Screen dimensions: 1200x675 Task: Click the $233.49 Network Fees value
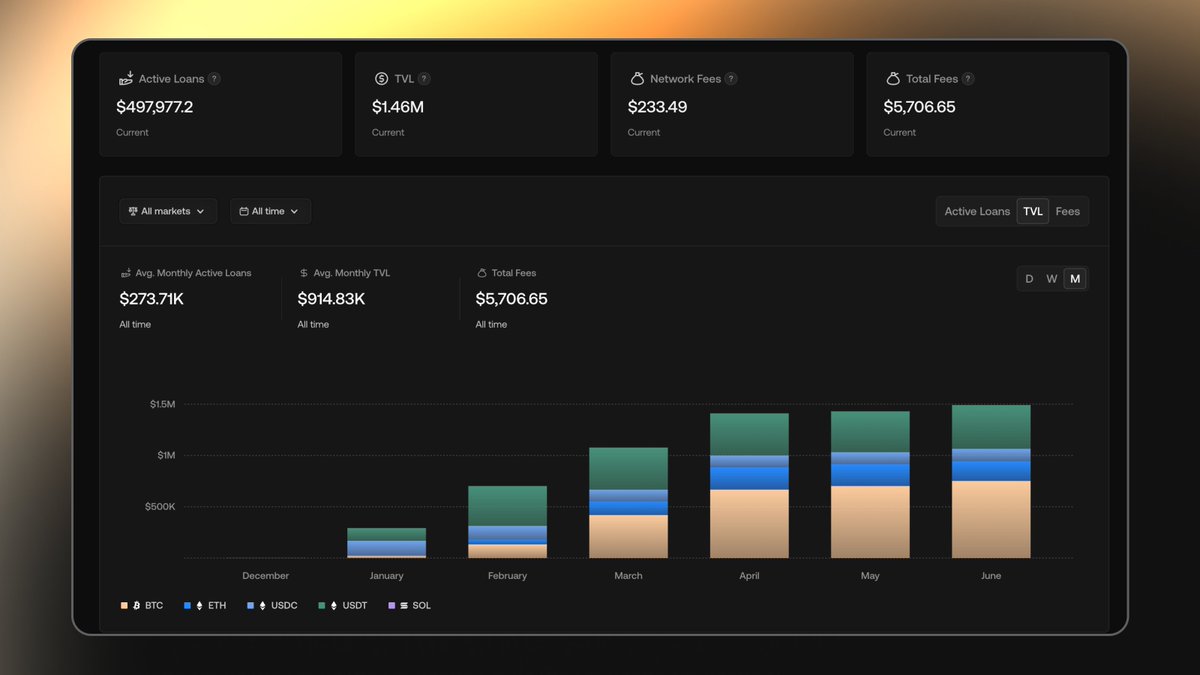(657, 106)
